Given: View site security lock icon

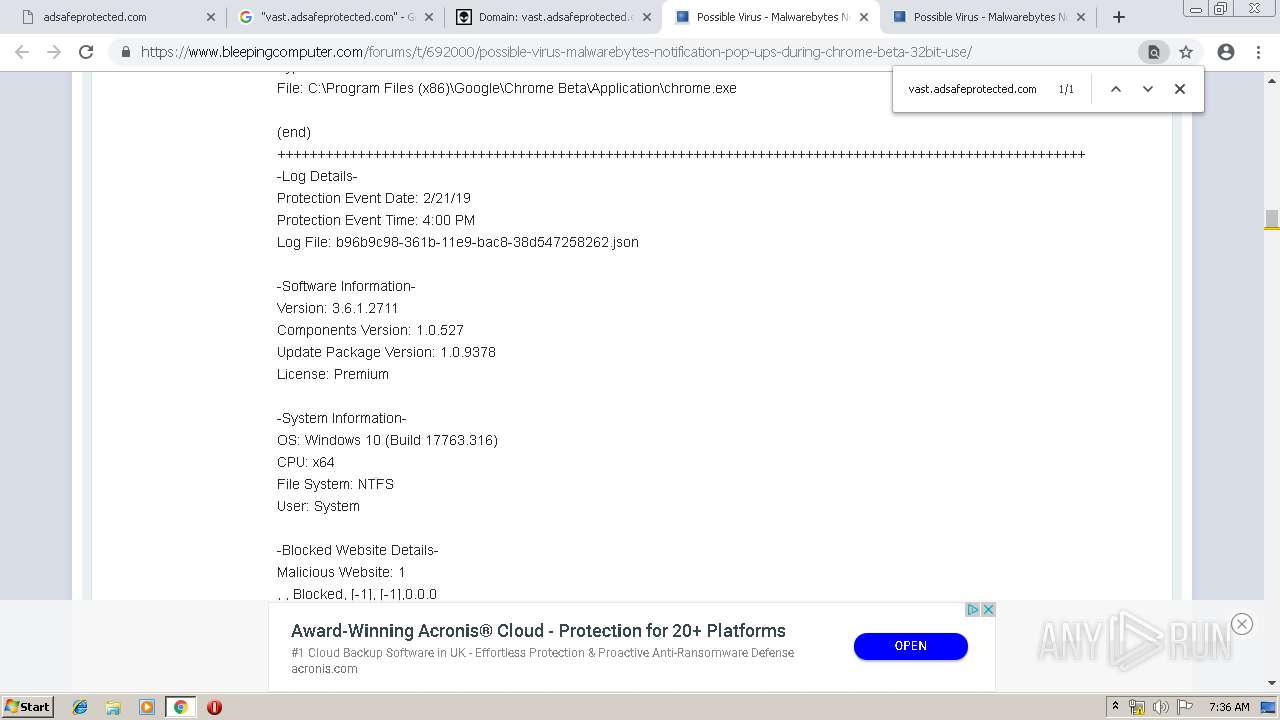Looking at the screenshot, I should point(126,52).
